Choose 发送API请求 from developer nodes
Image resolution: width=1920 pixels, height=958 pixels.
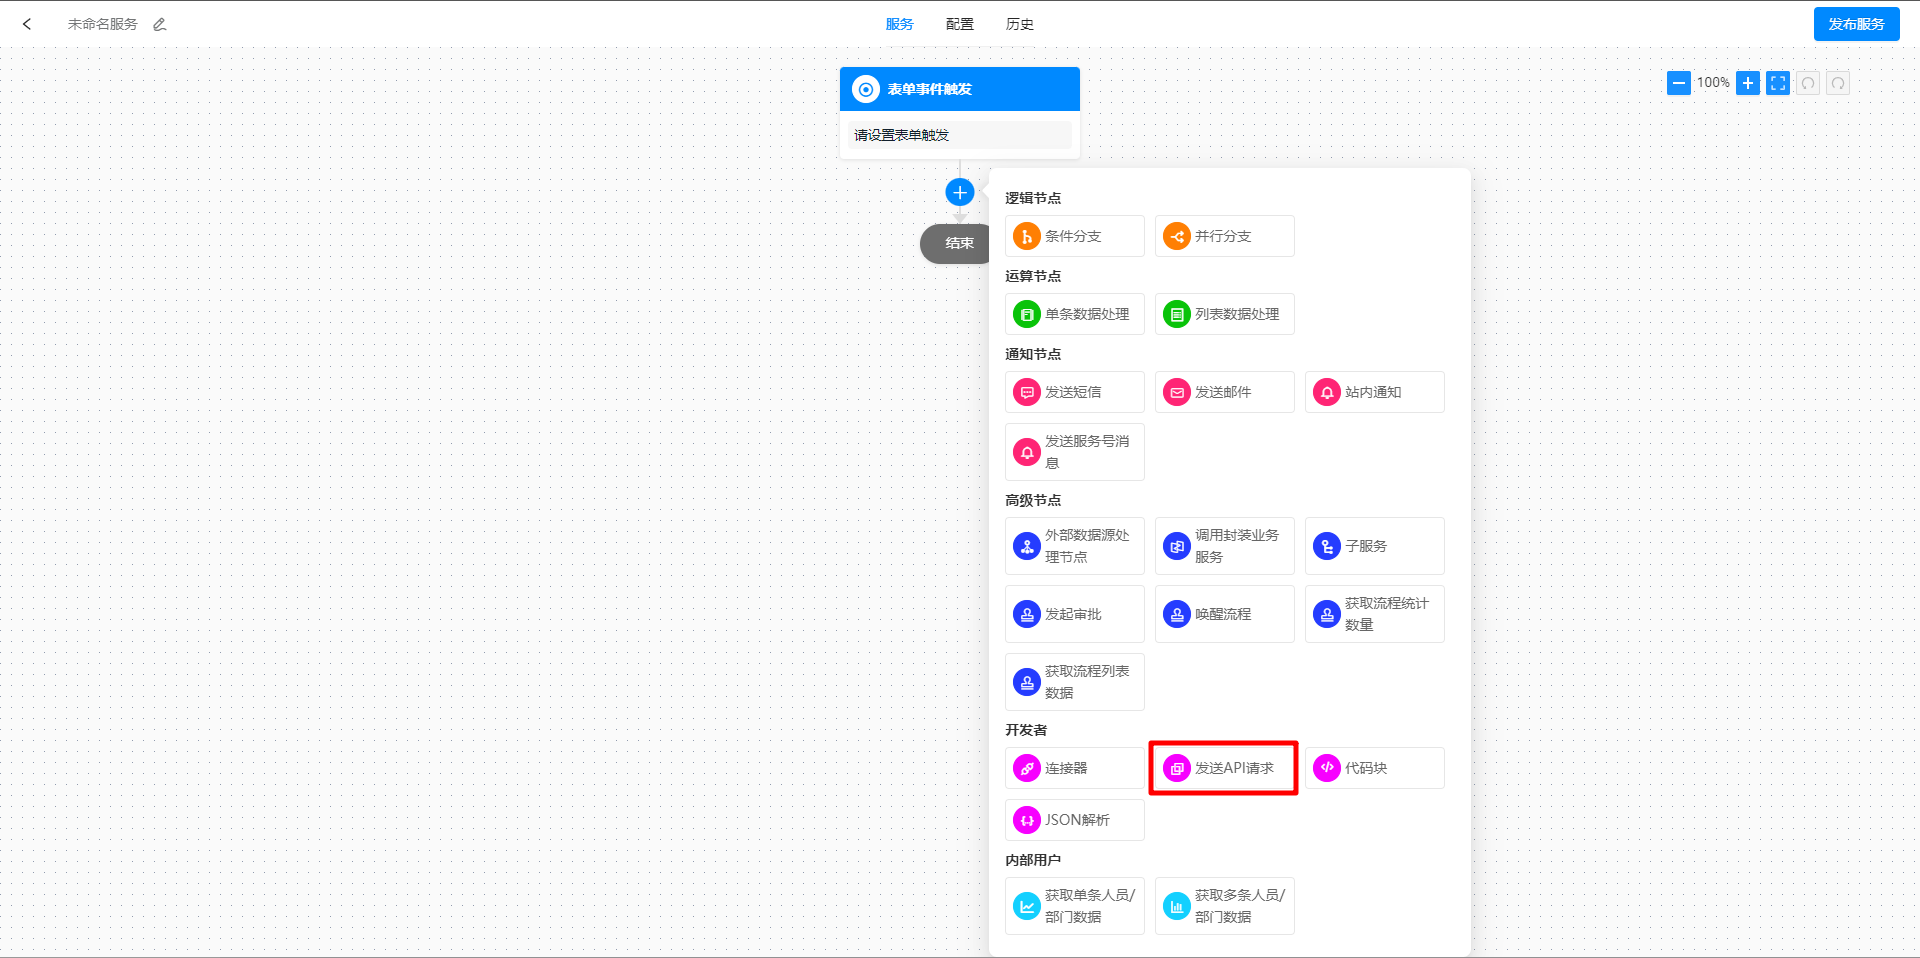(x=1224, y=768)
